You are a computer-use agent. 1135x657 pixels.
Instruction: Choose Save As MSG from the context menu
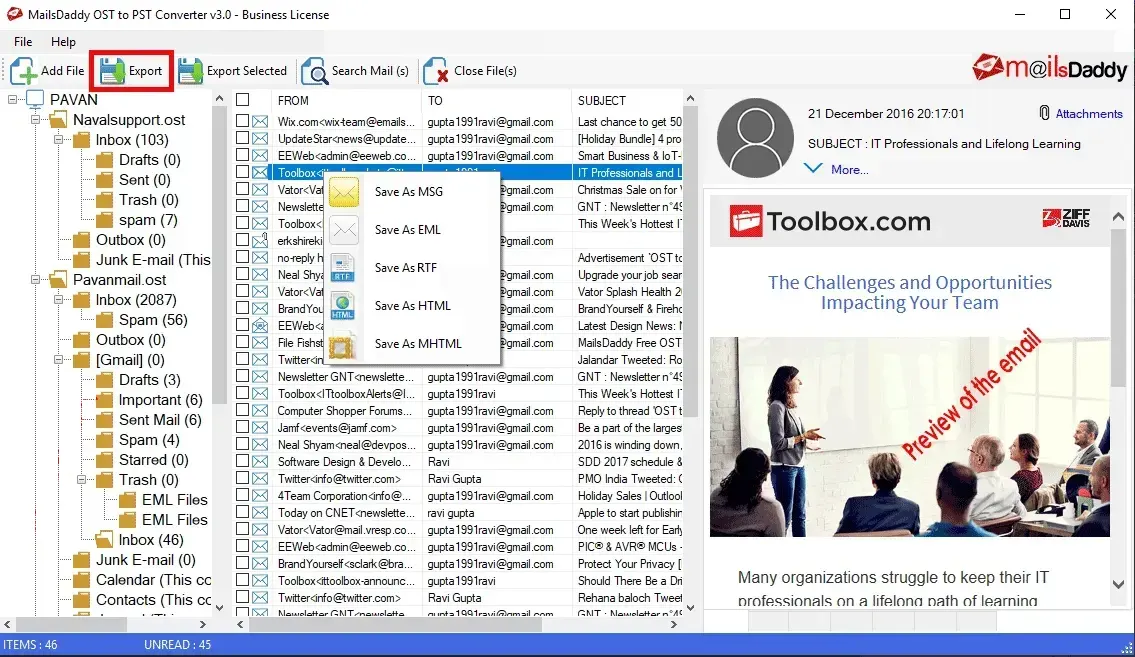(413, 192)
